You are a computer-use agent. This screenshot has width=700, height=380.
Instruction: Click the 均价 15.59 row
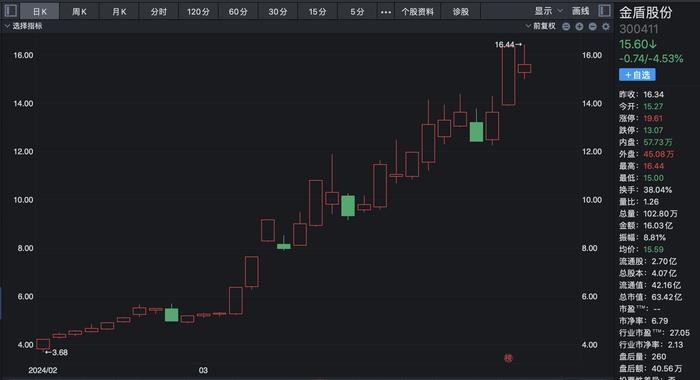click(641, 250)
